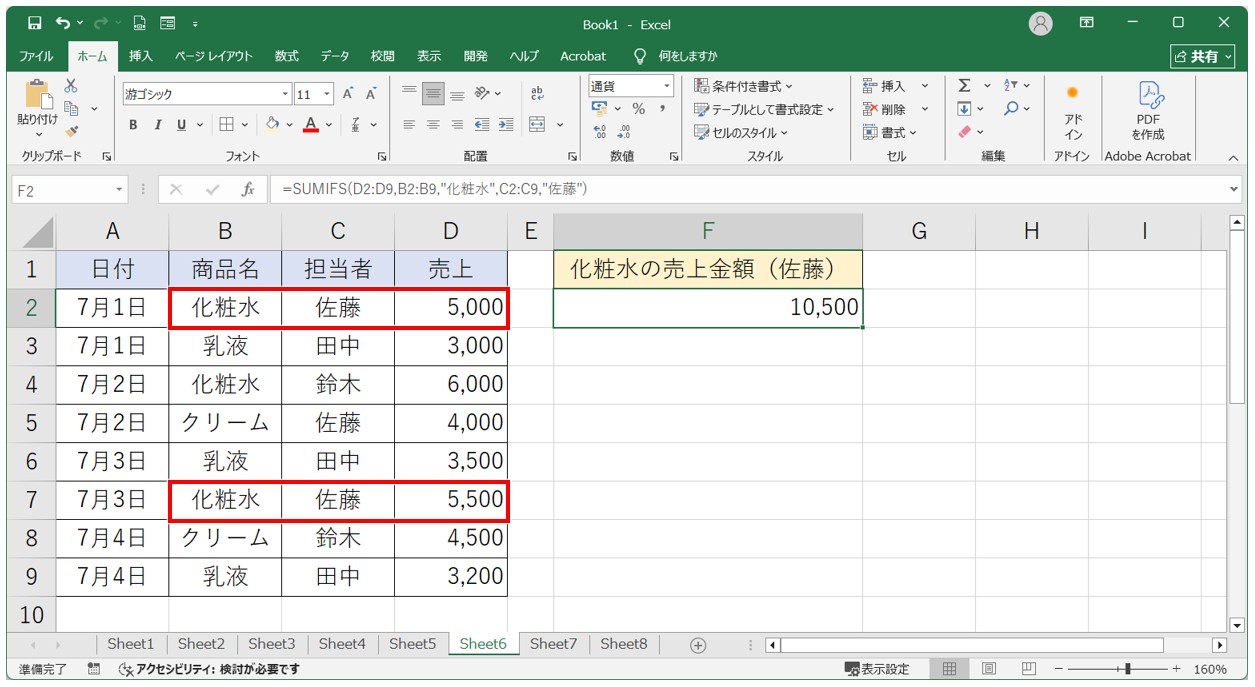This screenshot has height=687, width=1255.
Task: Toggle Middle Align vertical alignment
Action: (433, 94)
